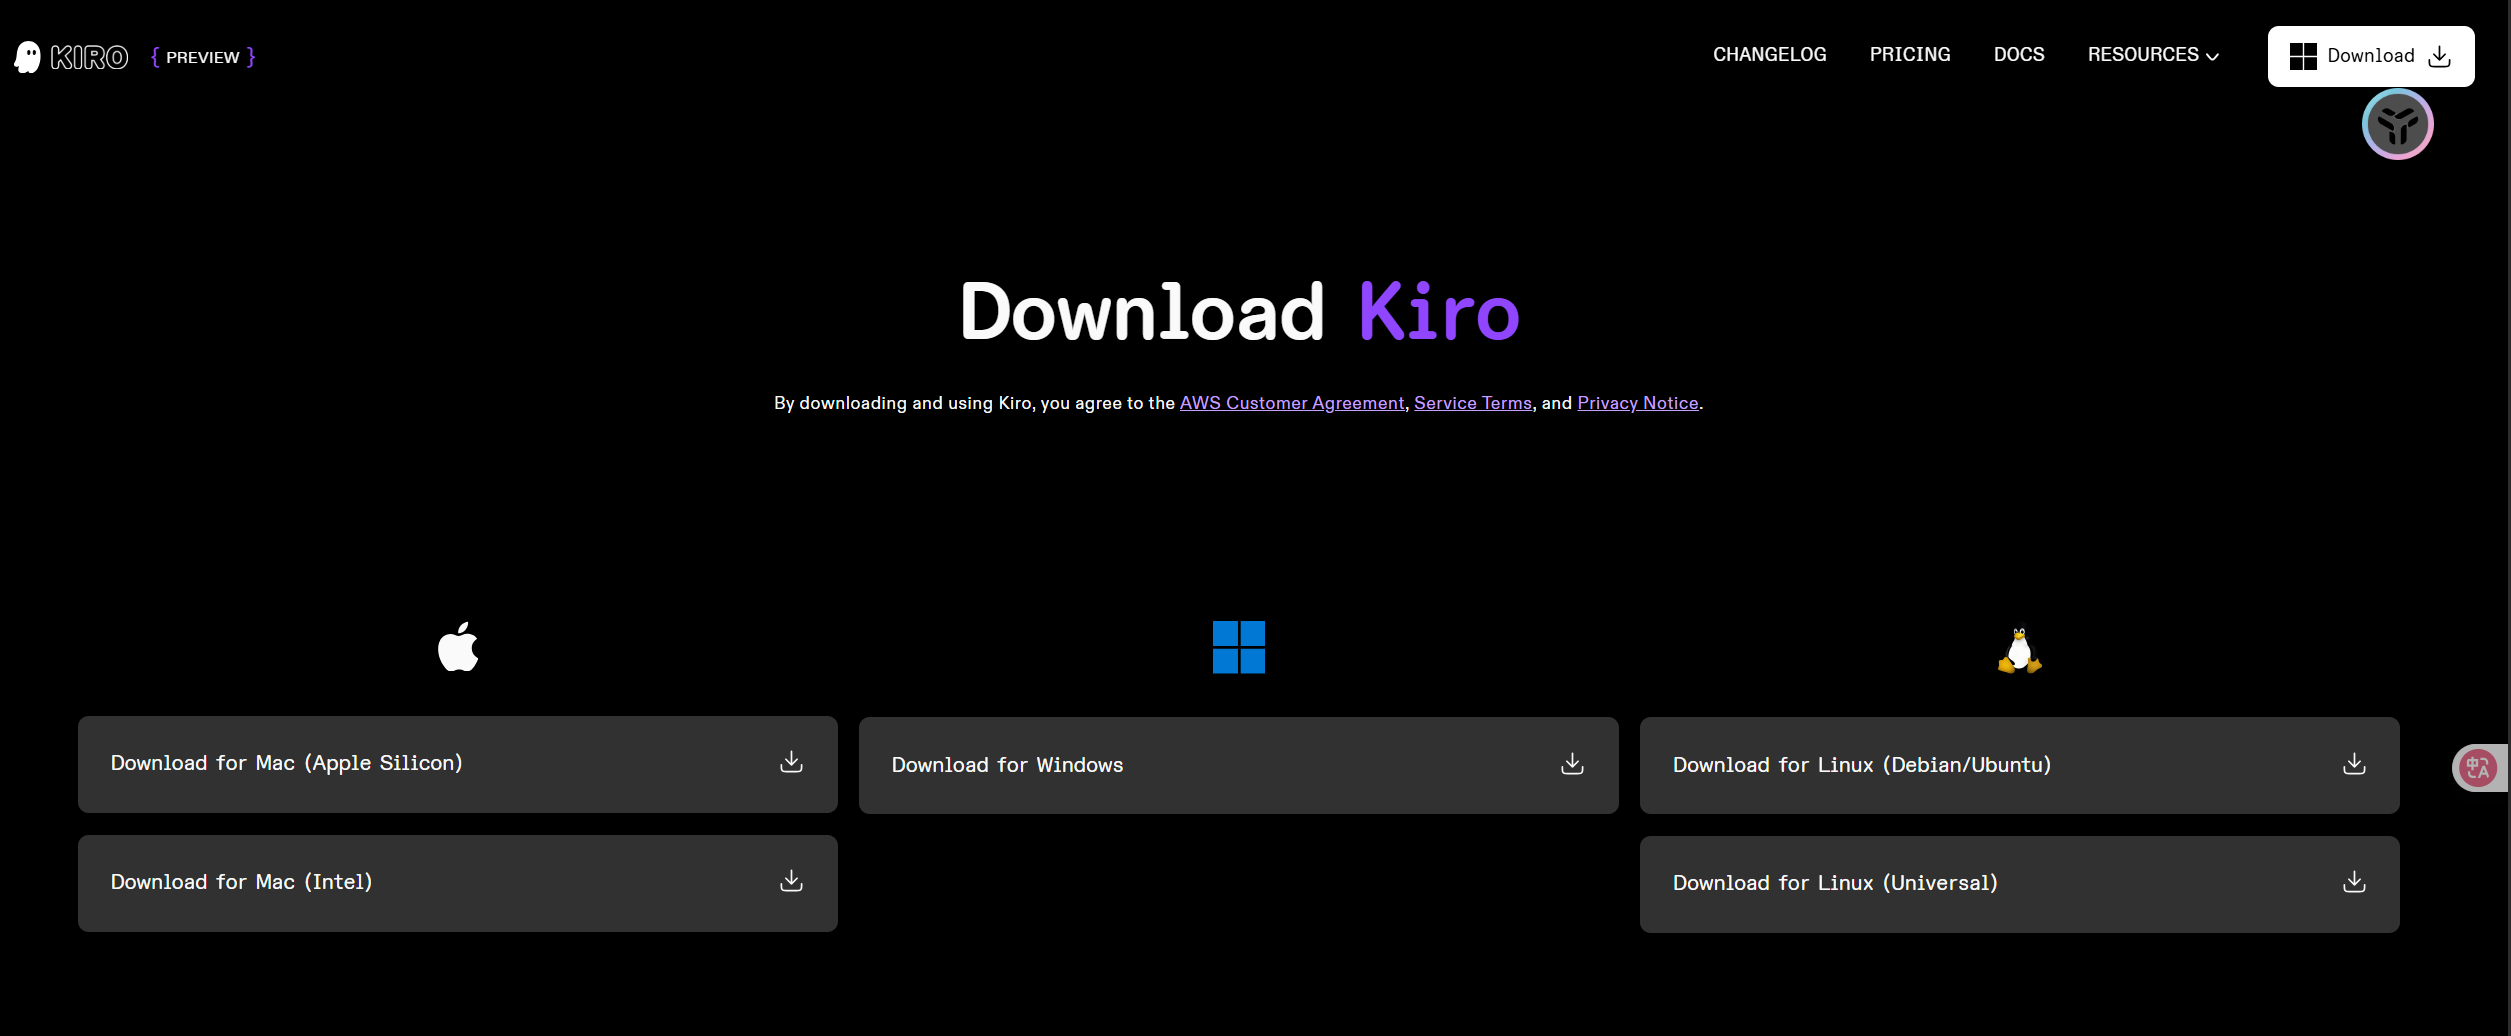Open the circular floating assistant icon
The width and height of the screenshot is (2511, 1036).
tap(2397, 124)
